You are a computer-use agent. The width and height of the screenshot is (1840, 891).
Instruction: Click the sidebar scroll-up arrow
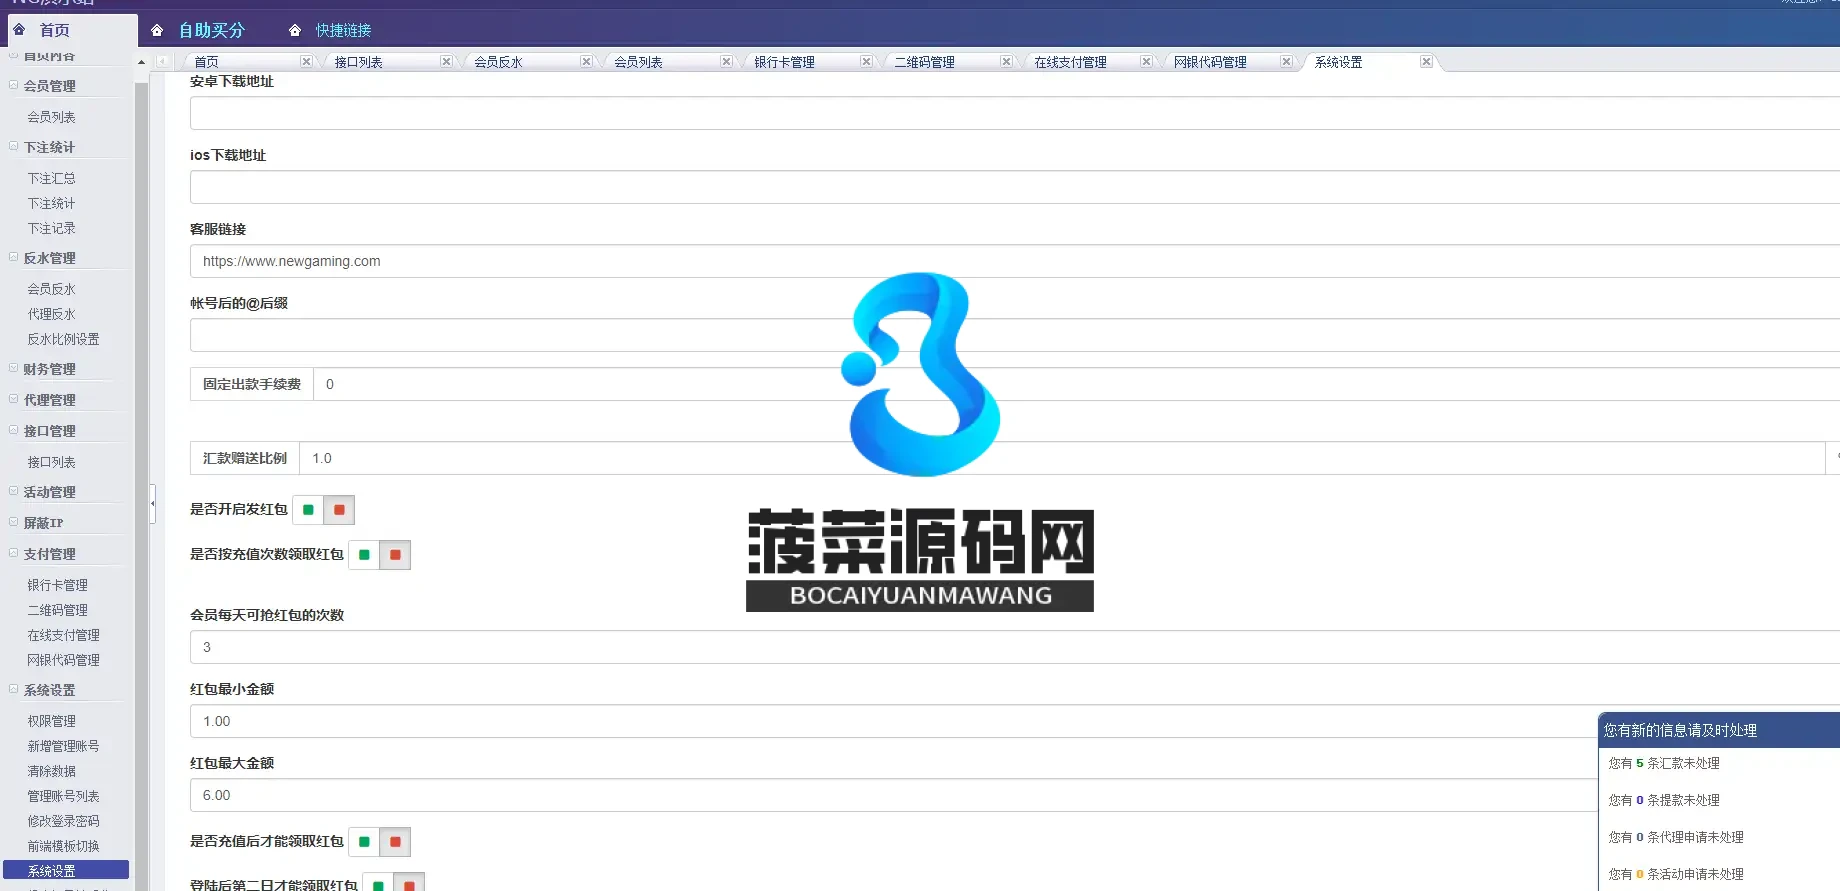tap(141, 62)
